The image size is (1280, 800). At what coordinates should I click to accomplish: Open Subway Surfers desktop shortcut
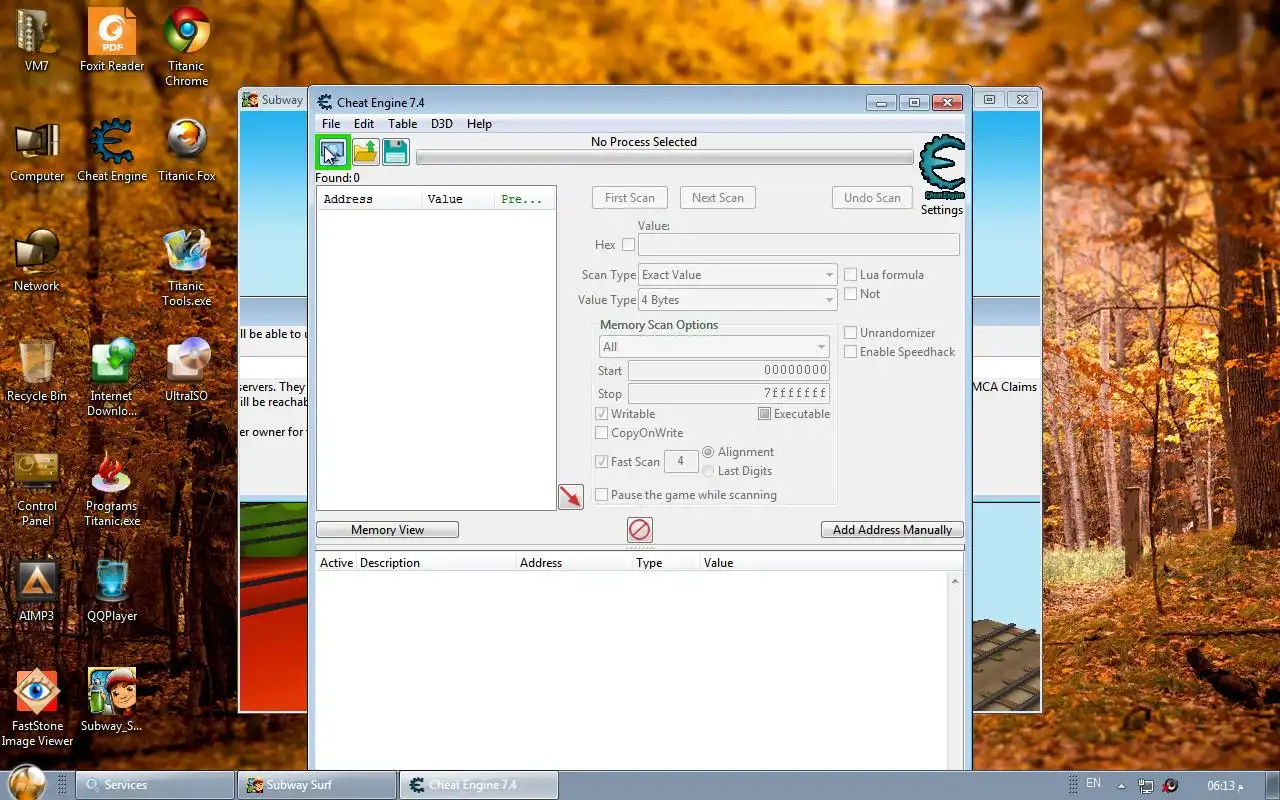point(112,701)
